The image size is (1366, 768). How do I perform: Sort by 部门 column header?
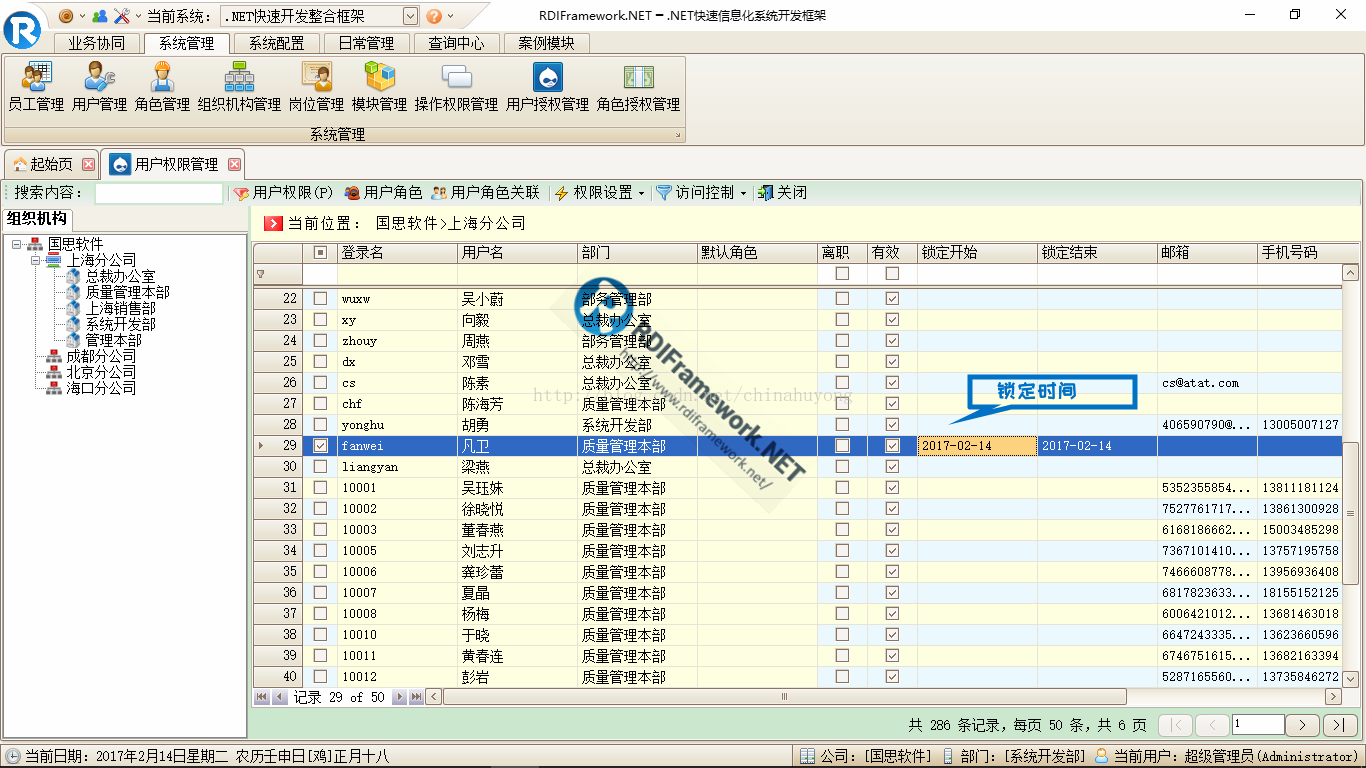click(637, 253)
